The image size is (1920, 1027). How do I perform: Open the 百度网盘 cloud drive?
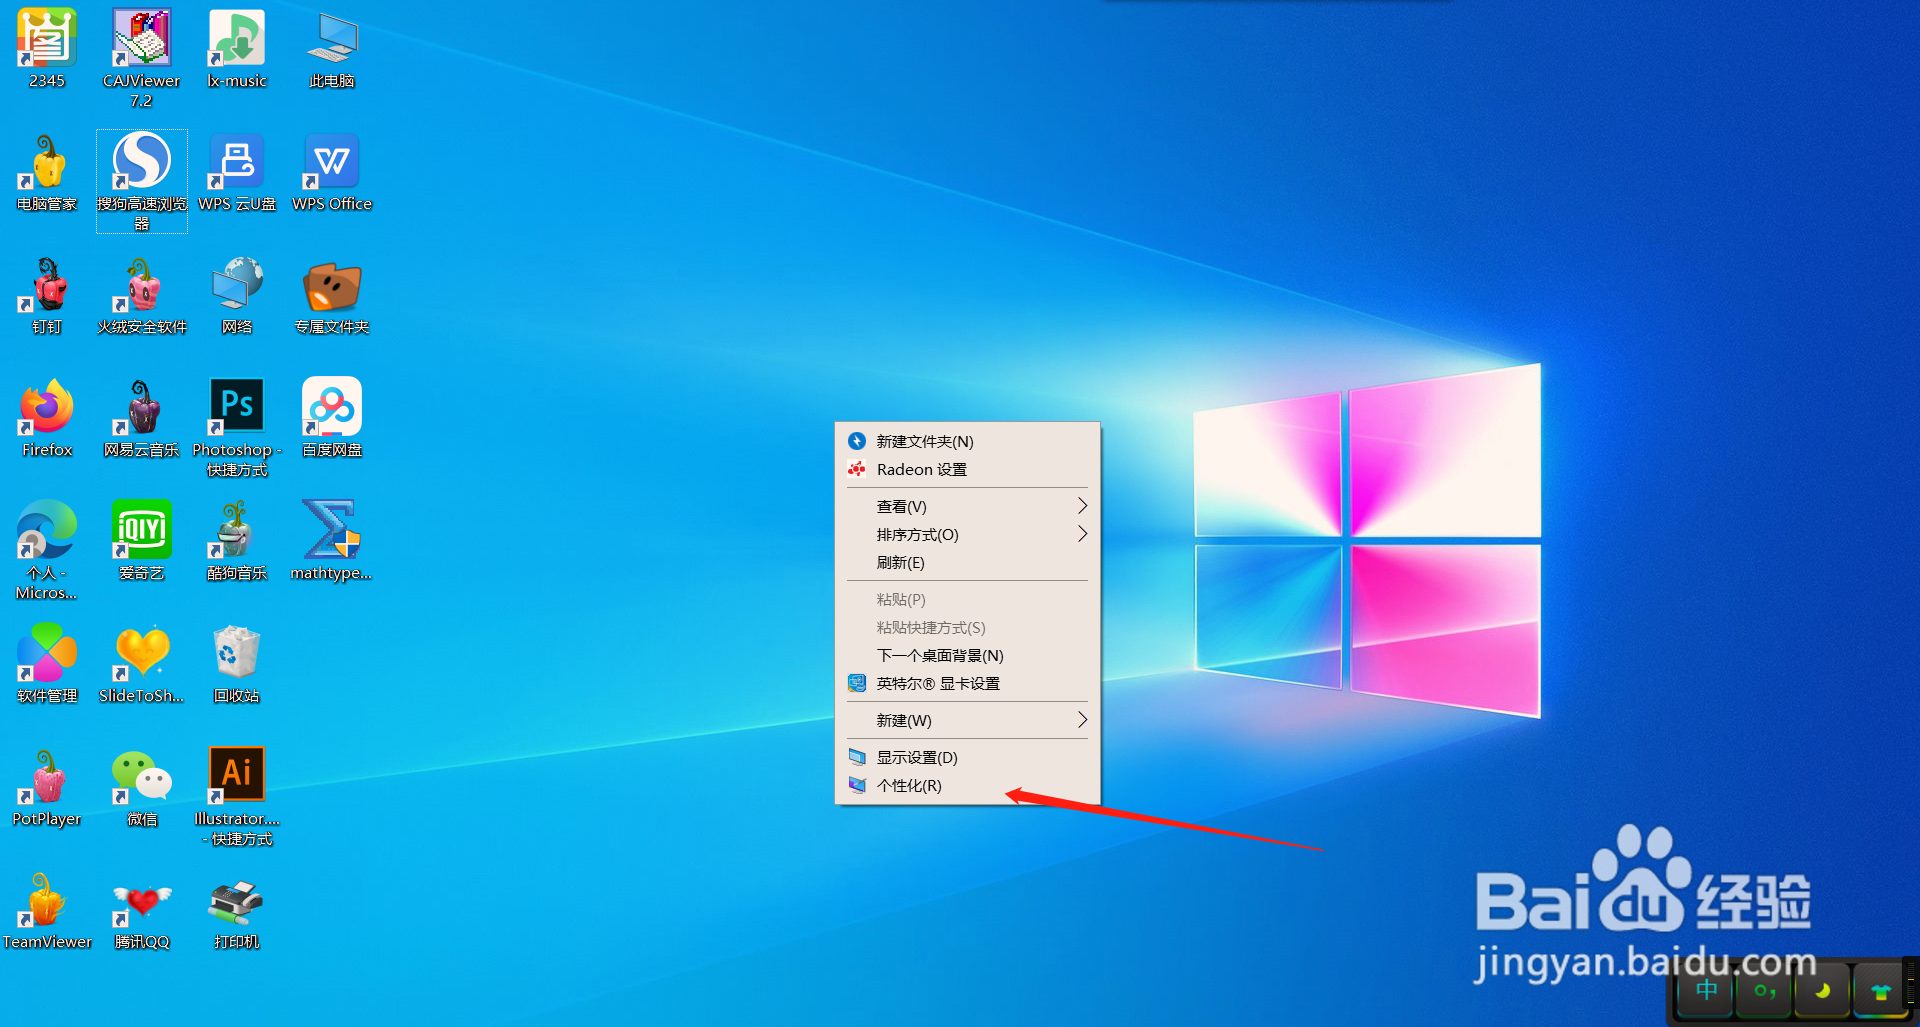pos(331,405)
